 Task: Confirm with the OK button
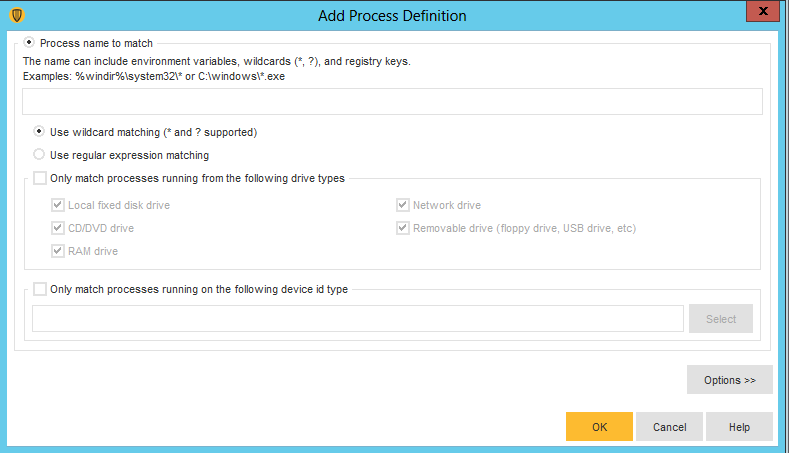[599, 427]
